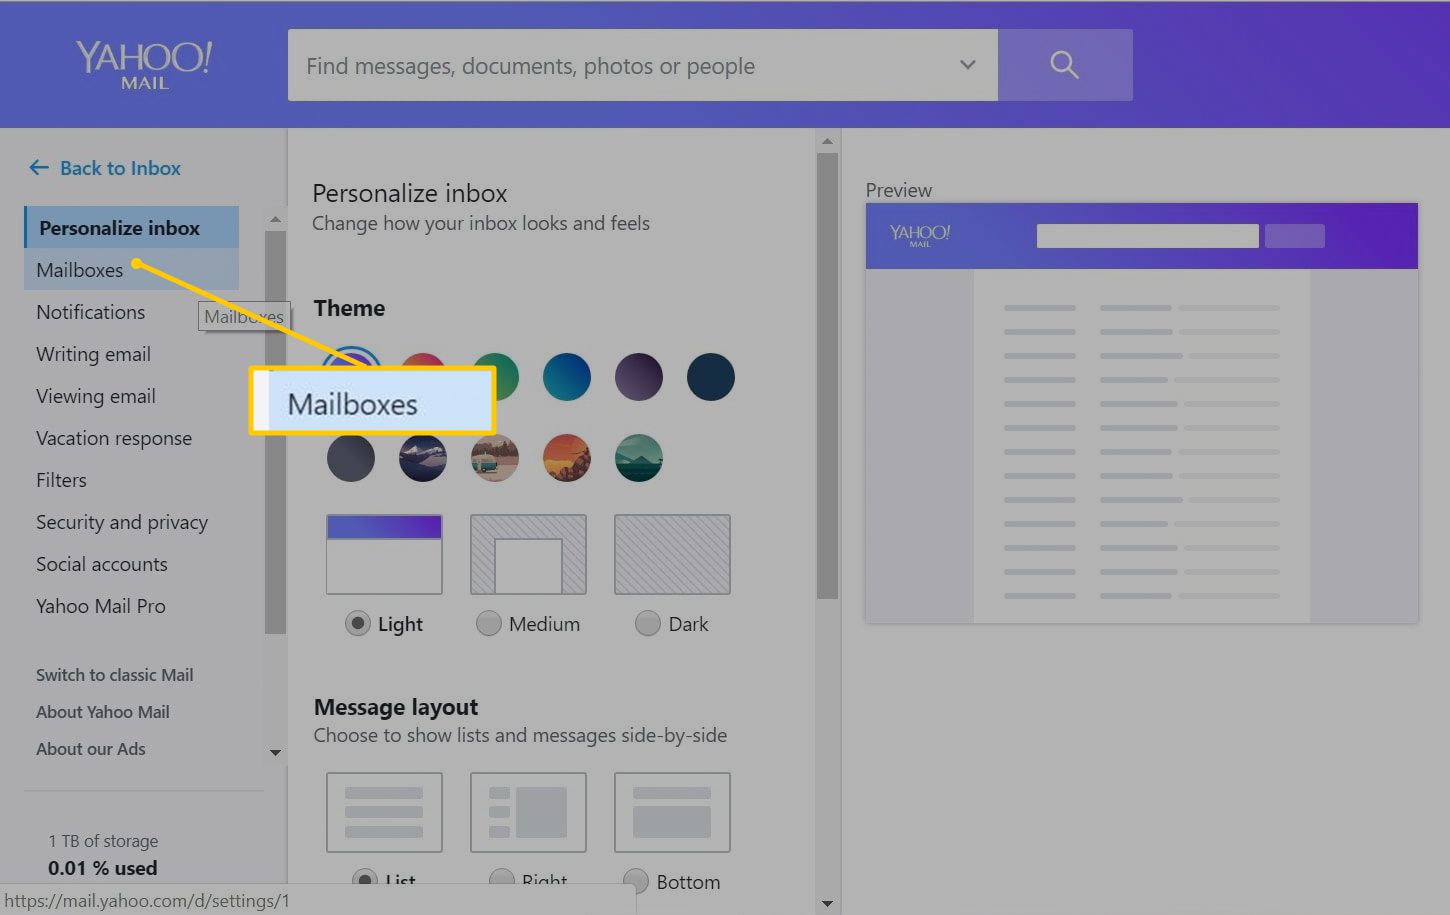Open the Notifications settings section
Viewport: 1450px width, 915px height.
[x=90, y=312]
